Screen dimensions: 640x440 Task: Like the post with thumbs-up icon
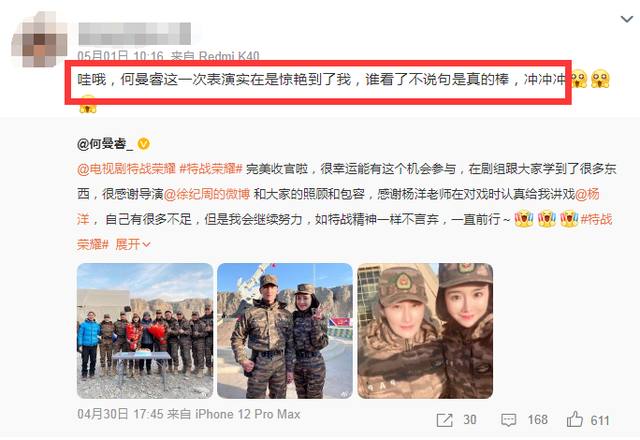tap(574, 419)
